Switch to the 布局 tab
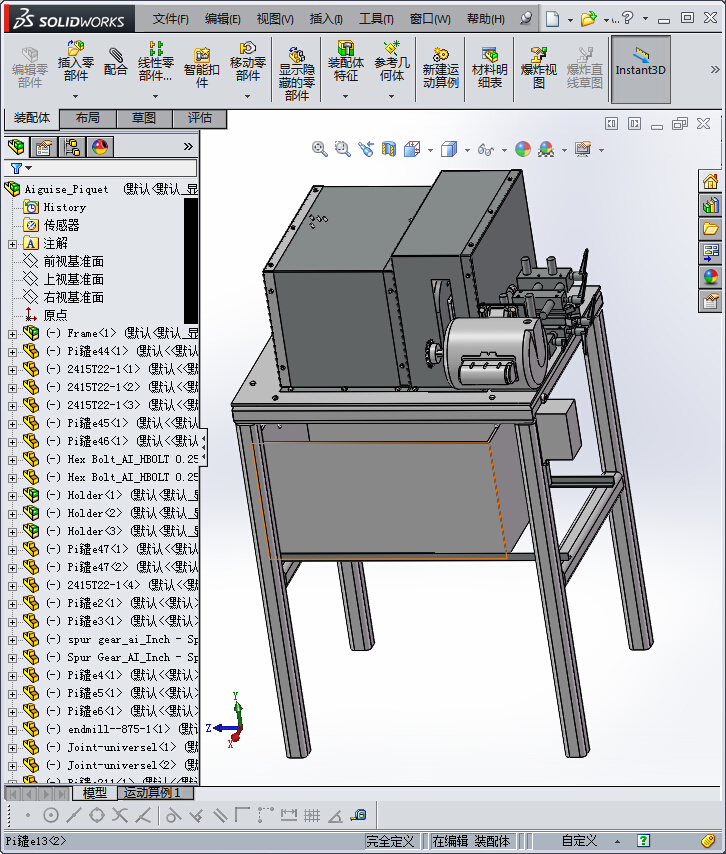726x854 pixels. pyautogui.click(x=88, y=118)
